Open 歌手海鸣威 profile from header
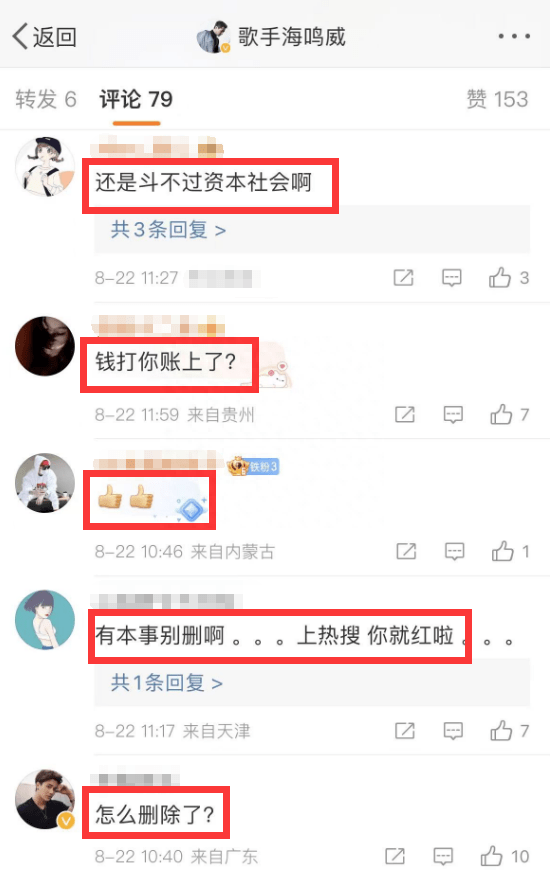This screenshot has width=553, height=871. tap(271, 37)
